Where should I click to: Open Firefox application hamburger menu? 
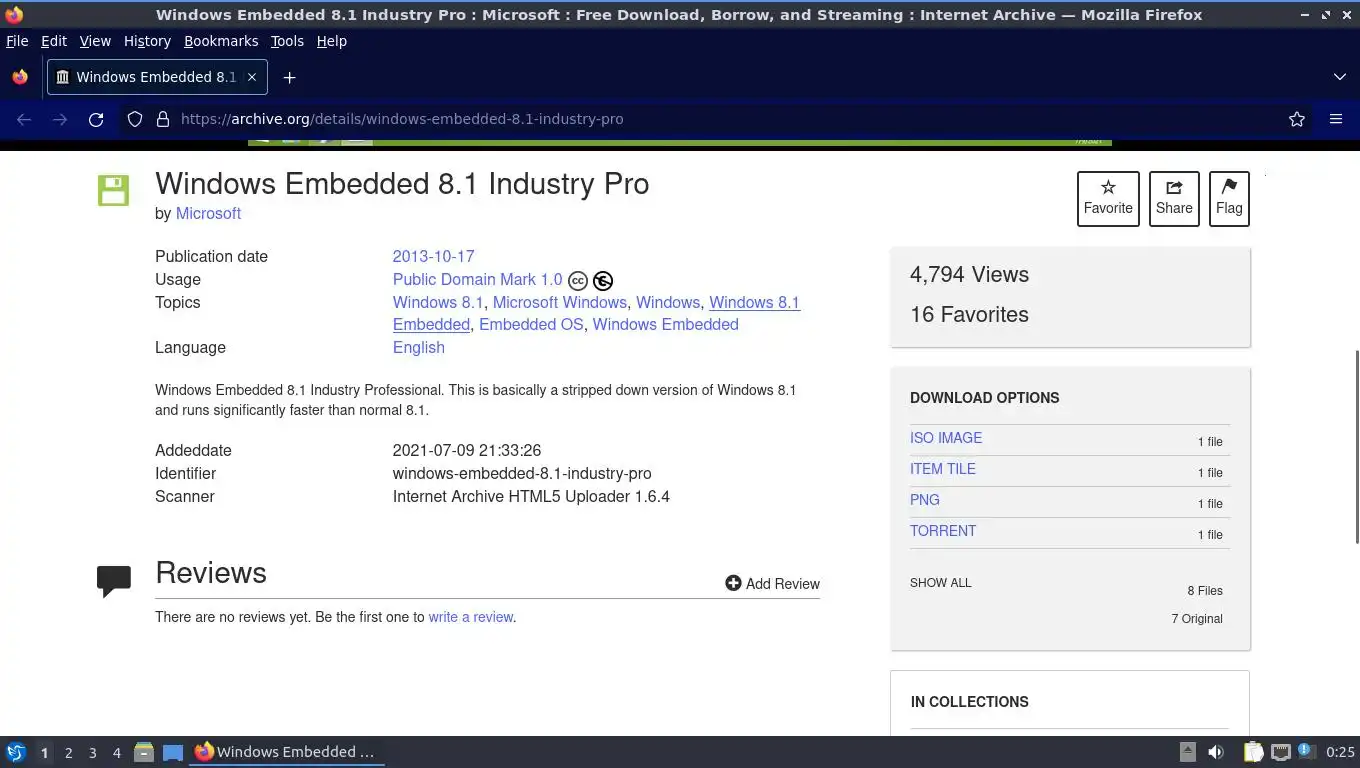tap(1336, 119)
